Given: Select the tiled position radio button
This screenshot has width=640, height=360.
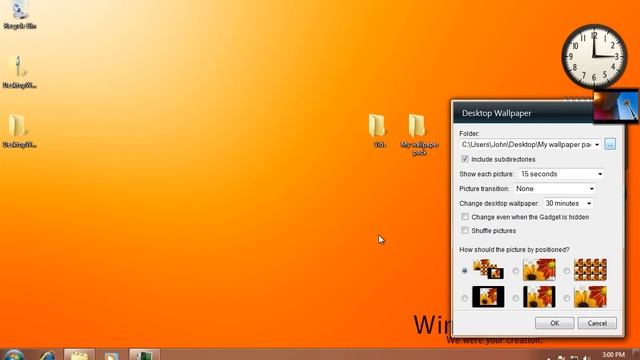Looking at the screenshot, I should 567,271.
